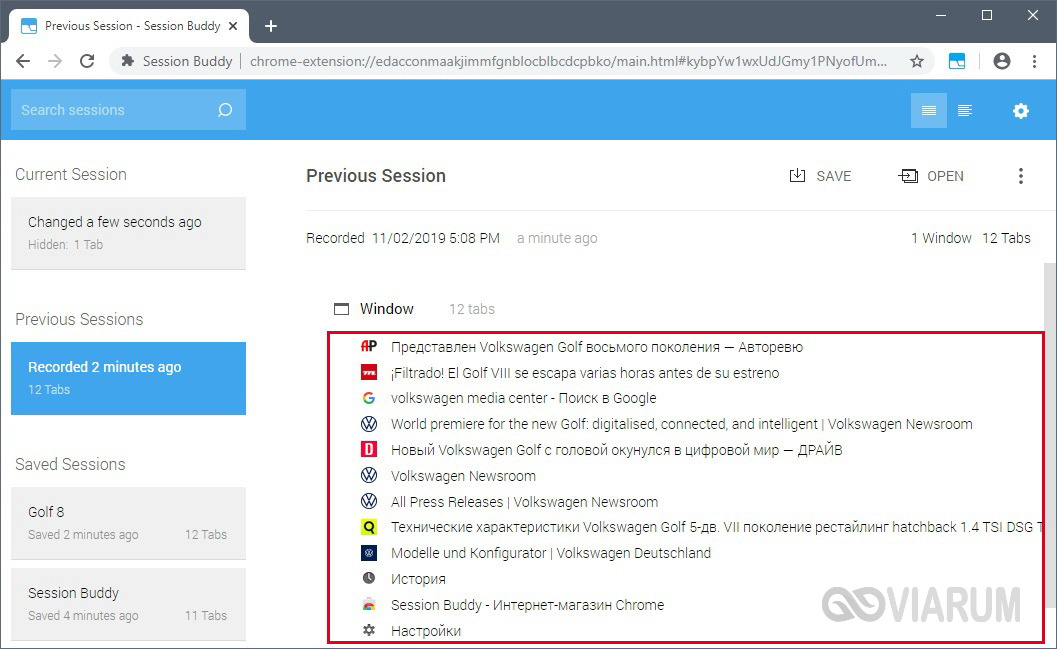1057x649 pixels.
Task: Click the recorded date '11/02/2019 5:08 PM'
Action: (436, 238)
